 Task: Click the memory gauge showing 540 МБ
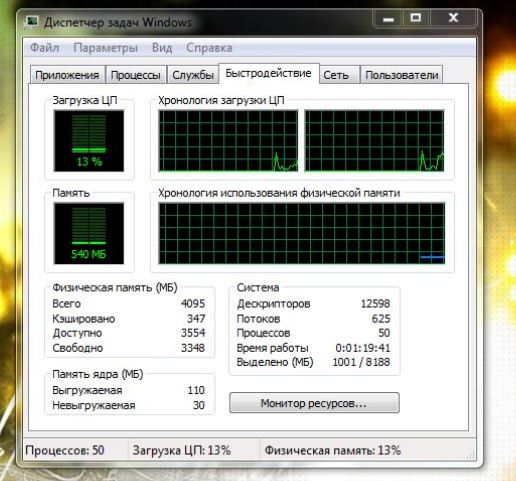pyautogui.click(x=89, y=233)
